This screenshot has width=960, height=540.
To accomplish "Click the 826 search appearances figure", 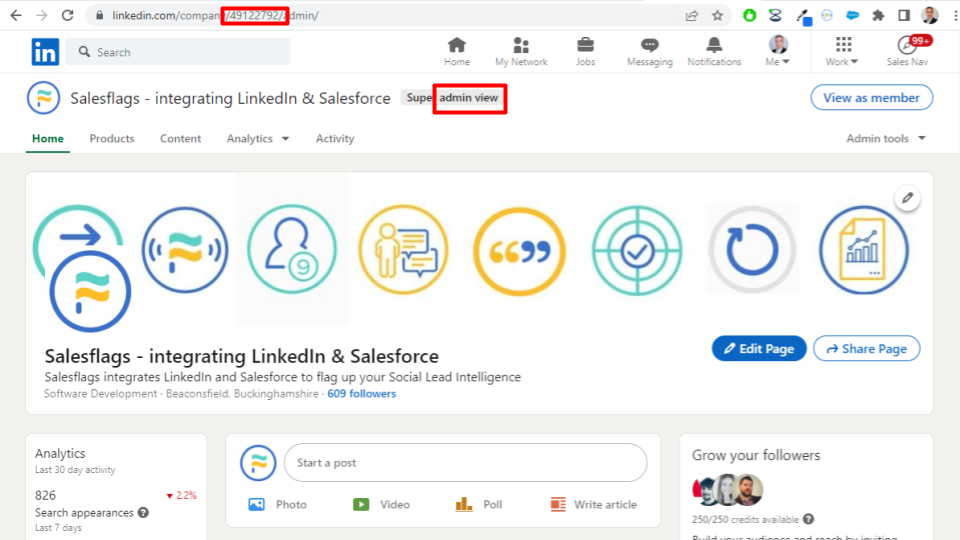I will pos(45,495).
